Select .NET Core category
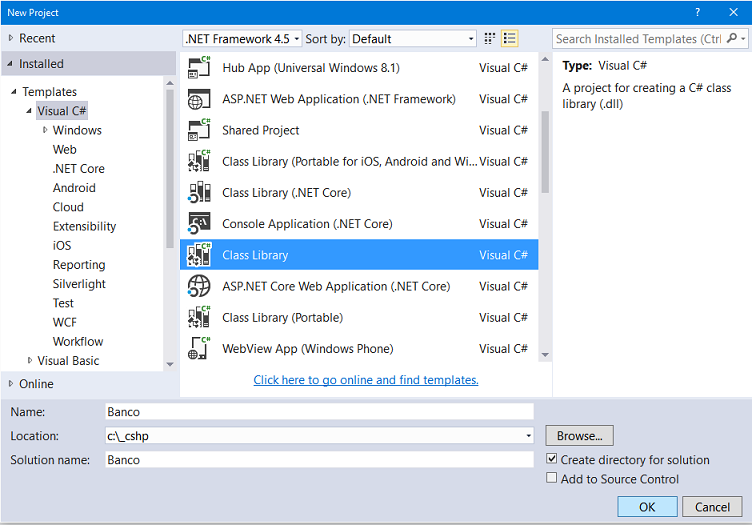 (x=79, y=169)
